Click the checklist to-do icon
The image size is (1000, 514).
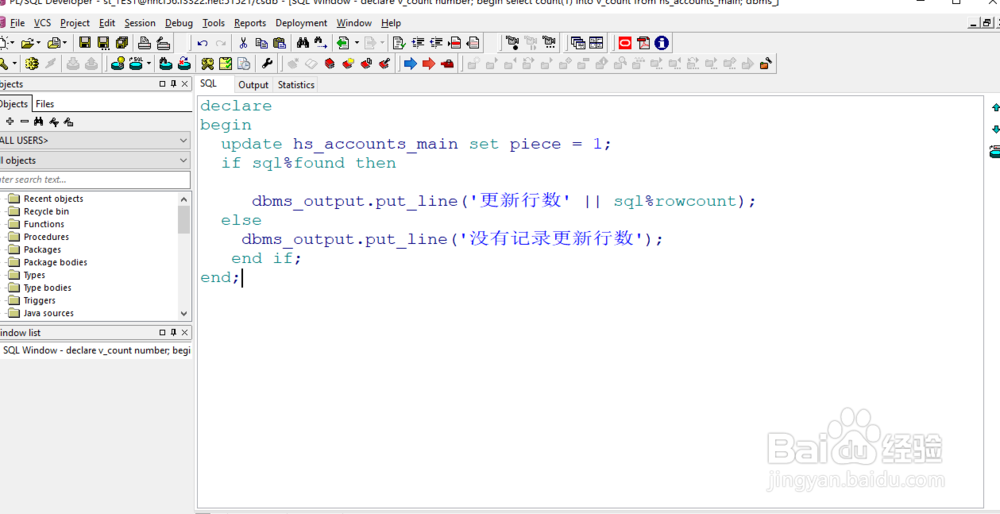pyautogui.click(x=226, y=63)
